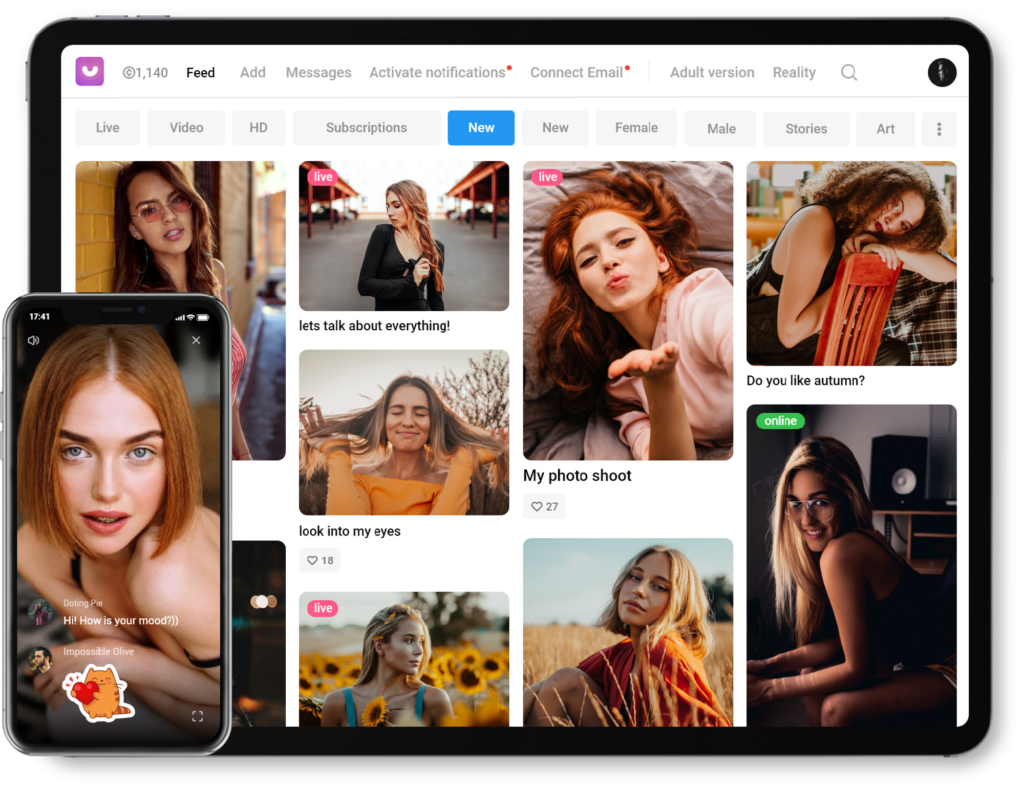Viewport: 1024px width, 789px height.
Task: Open the three-dot more filters menu
Action: [x=939, y=129]
